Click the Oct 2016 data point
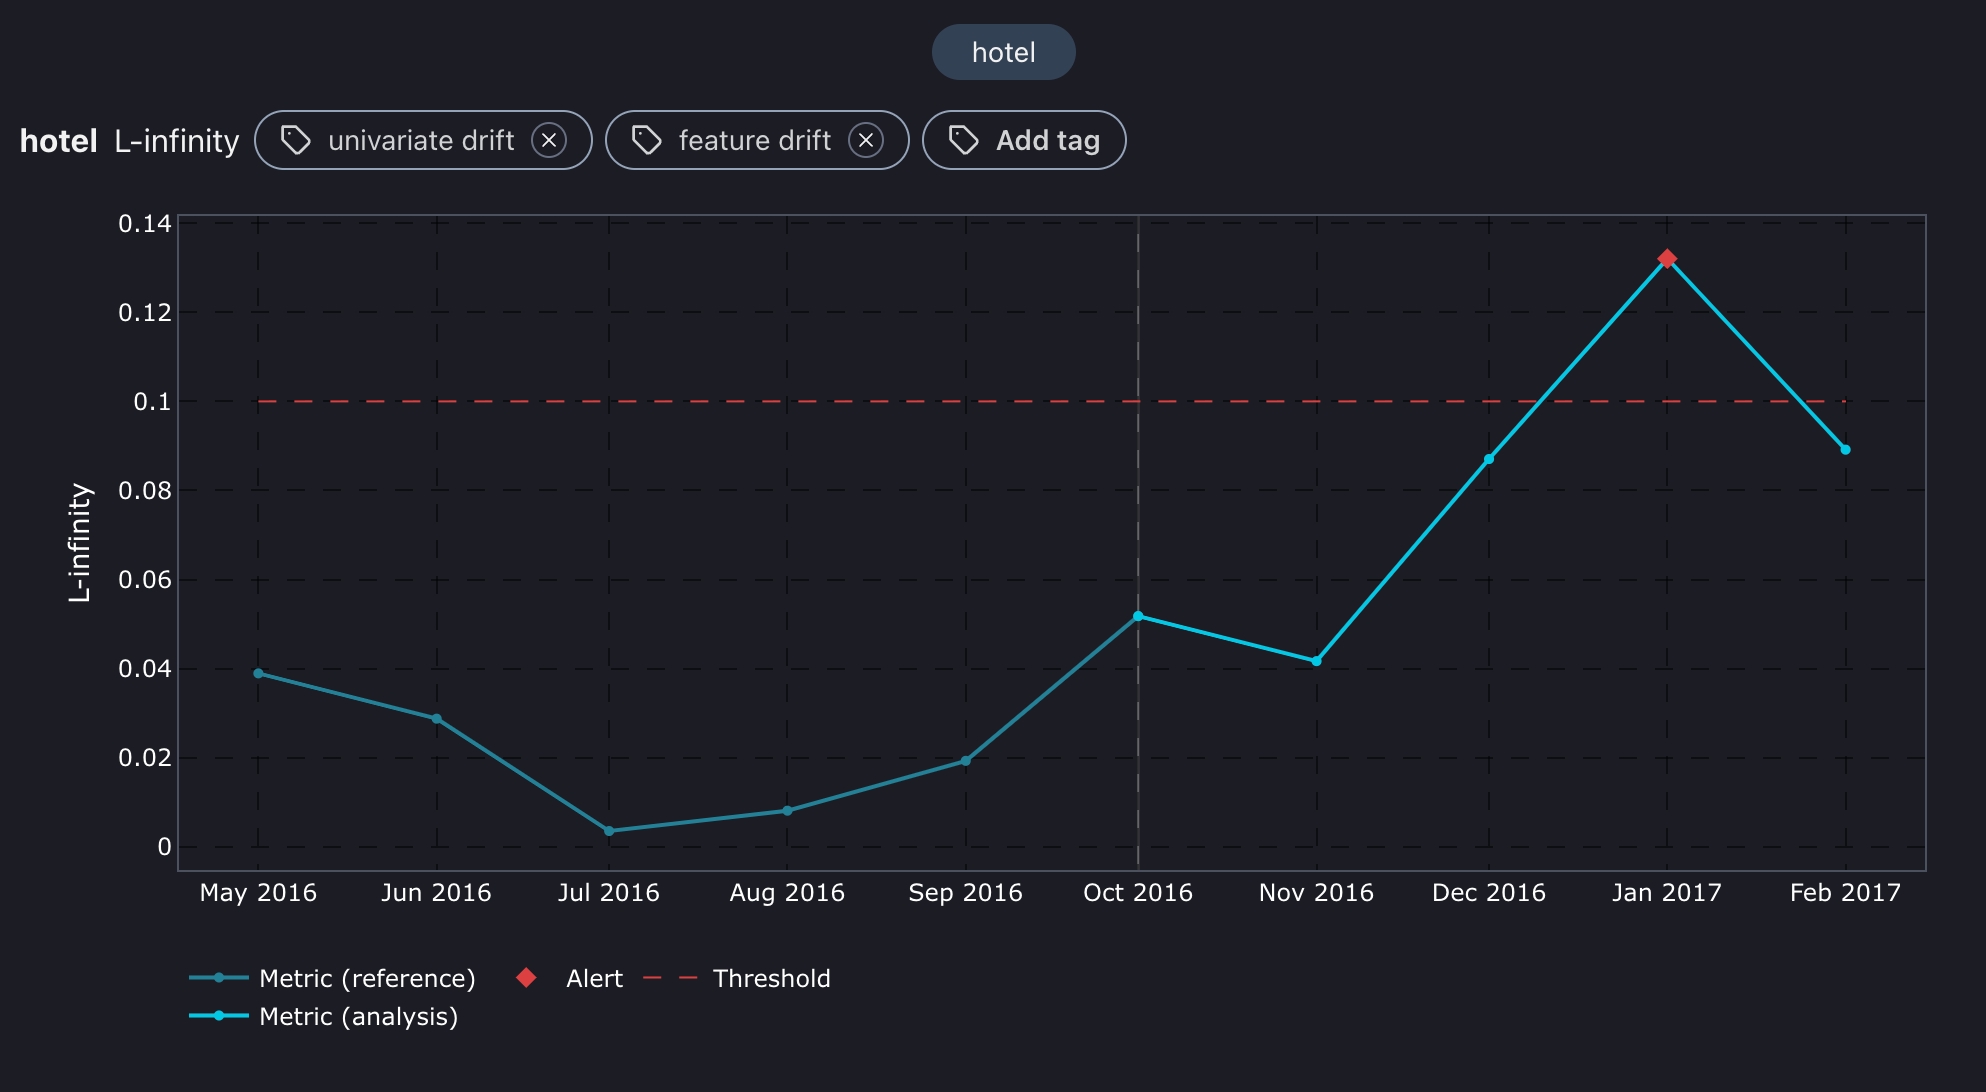This screenshot has width=1986, height=1092. 1138,616
